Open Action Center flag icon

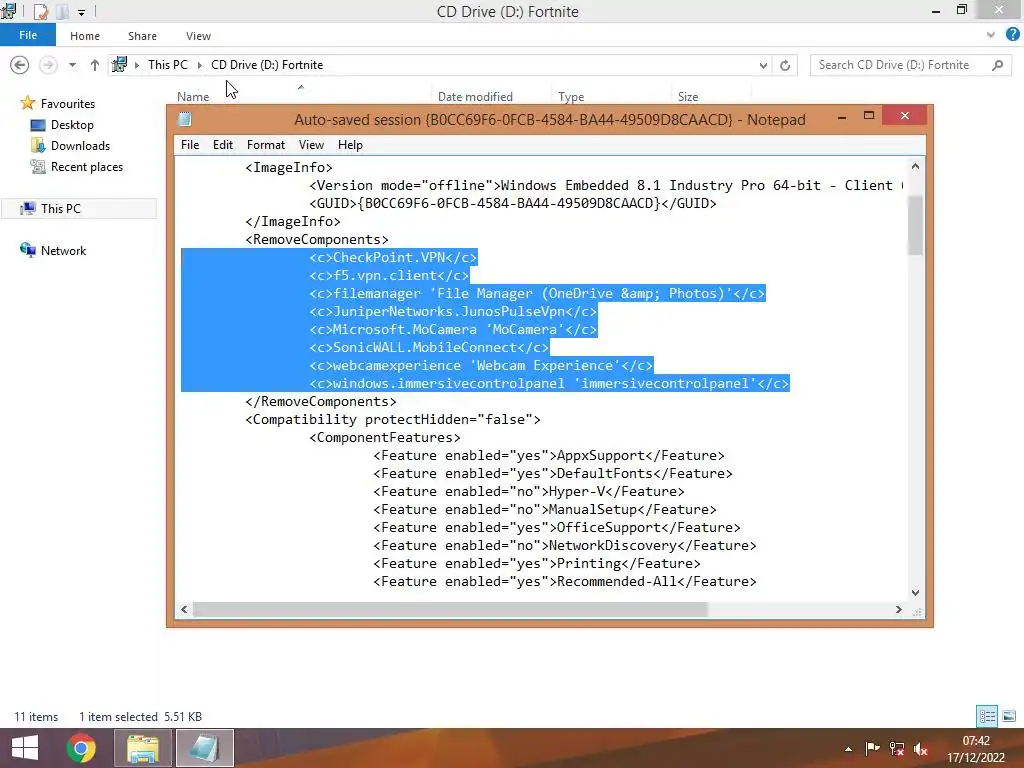tap(872, 749)
